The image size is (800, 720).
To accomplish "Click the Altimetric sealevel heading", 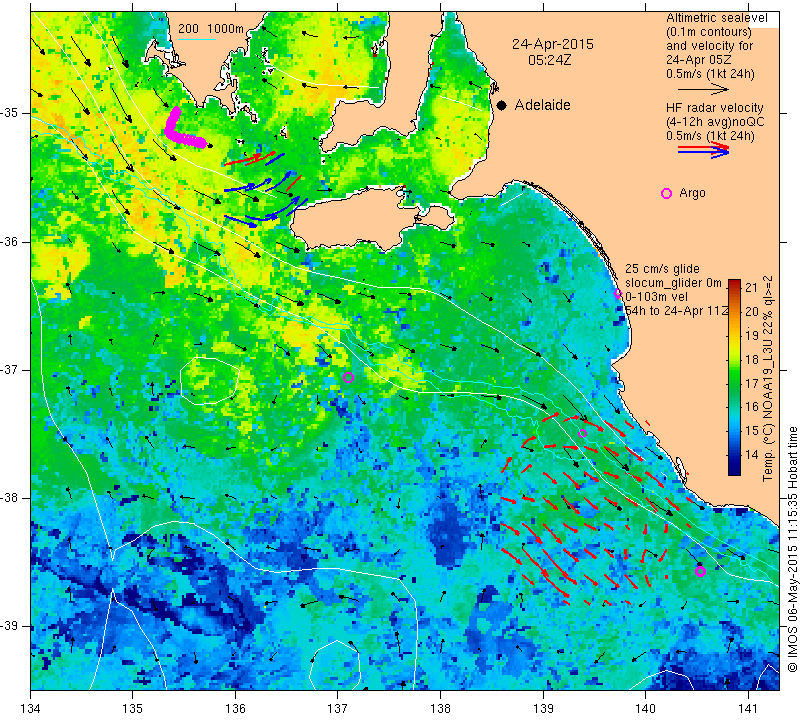I will (716, 18).
